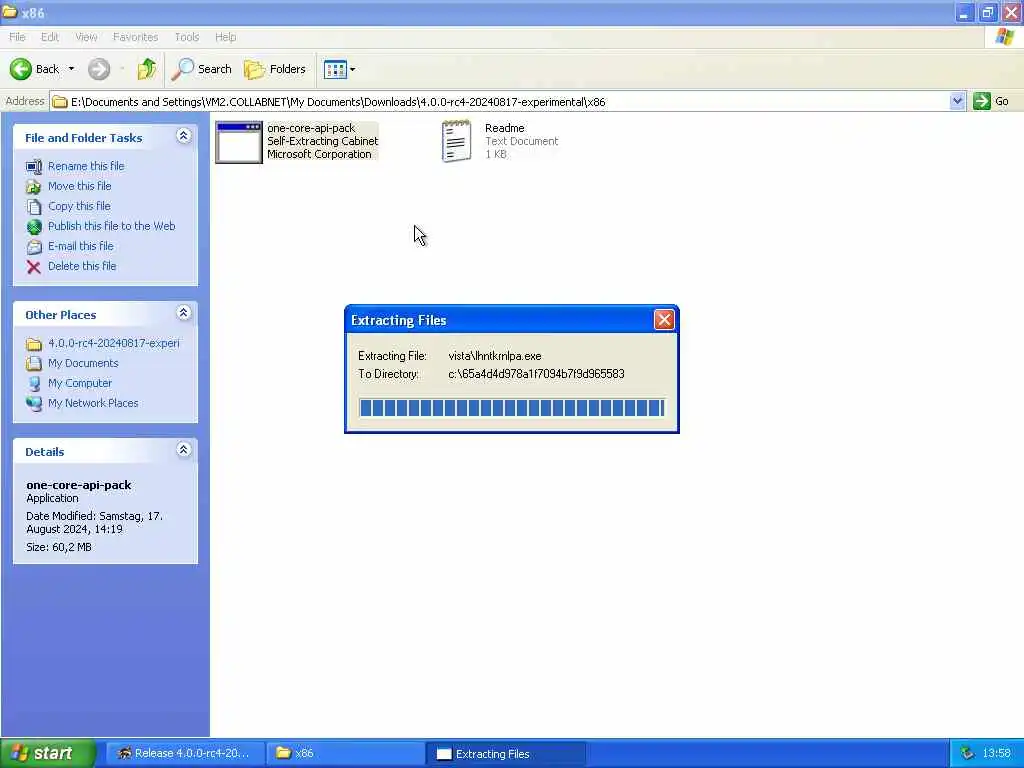Click Copy this file link

79,206
